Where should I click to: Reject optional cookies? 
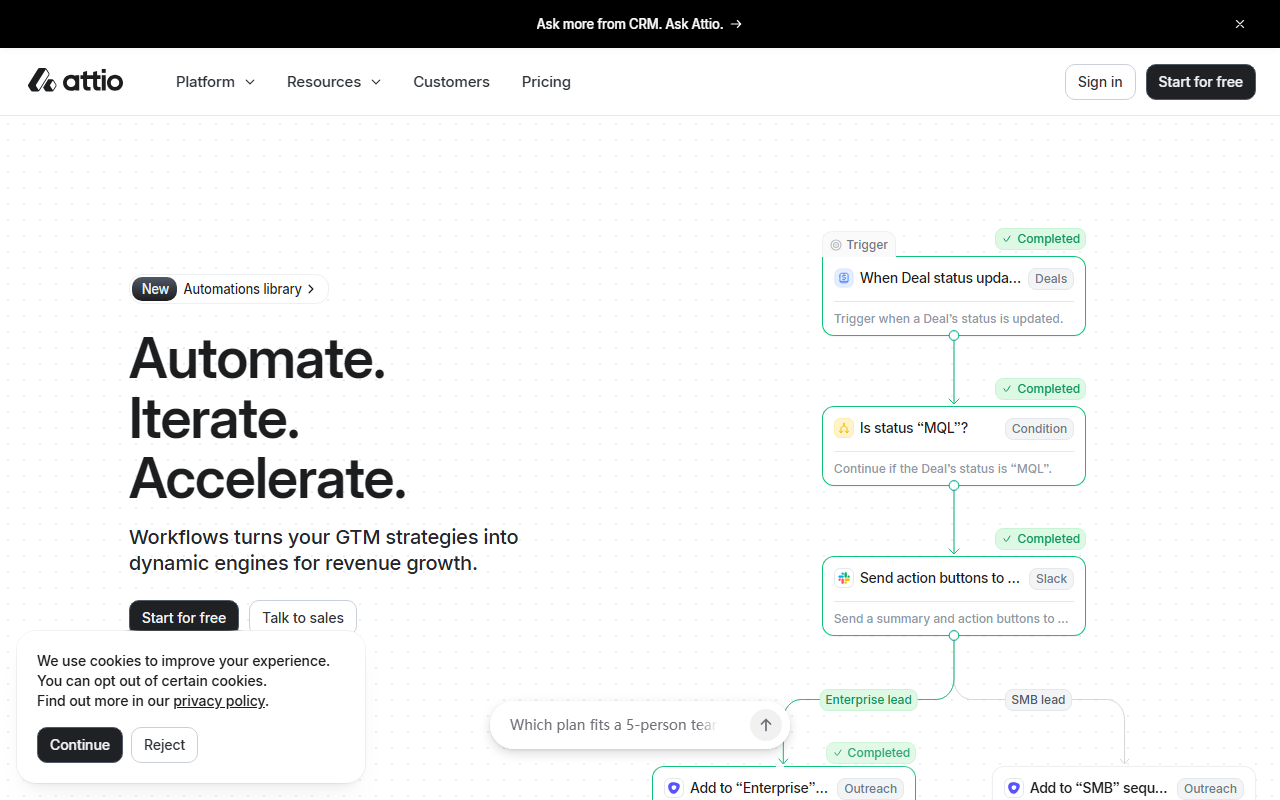pos(164,745)
